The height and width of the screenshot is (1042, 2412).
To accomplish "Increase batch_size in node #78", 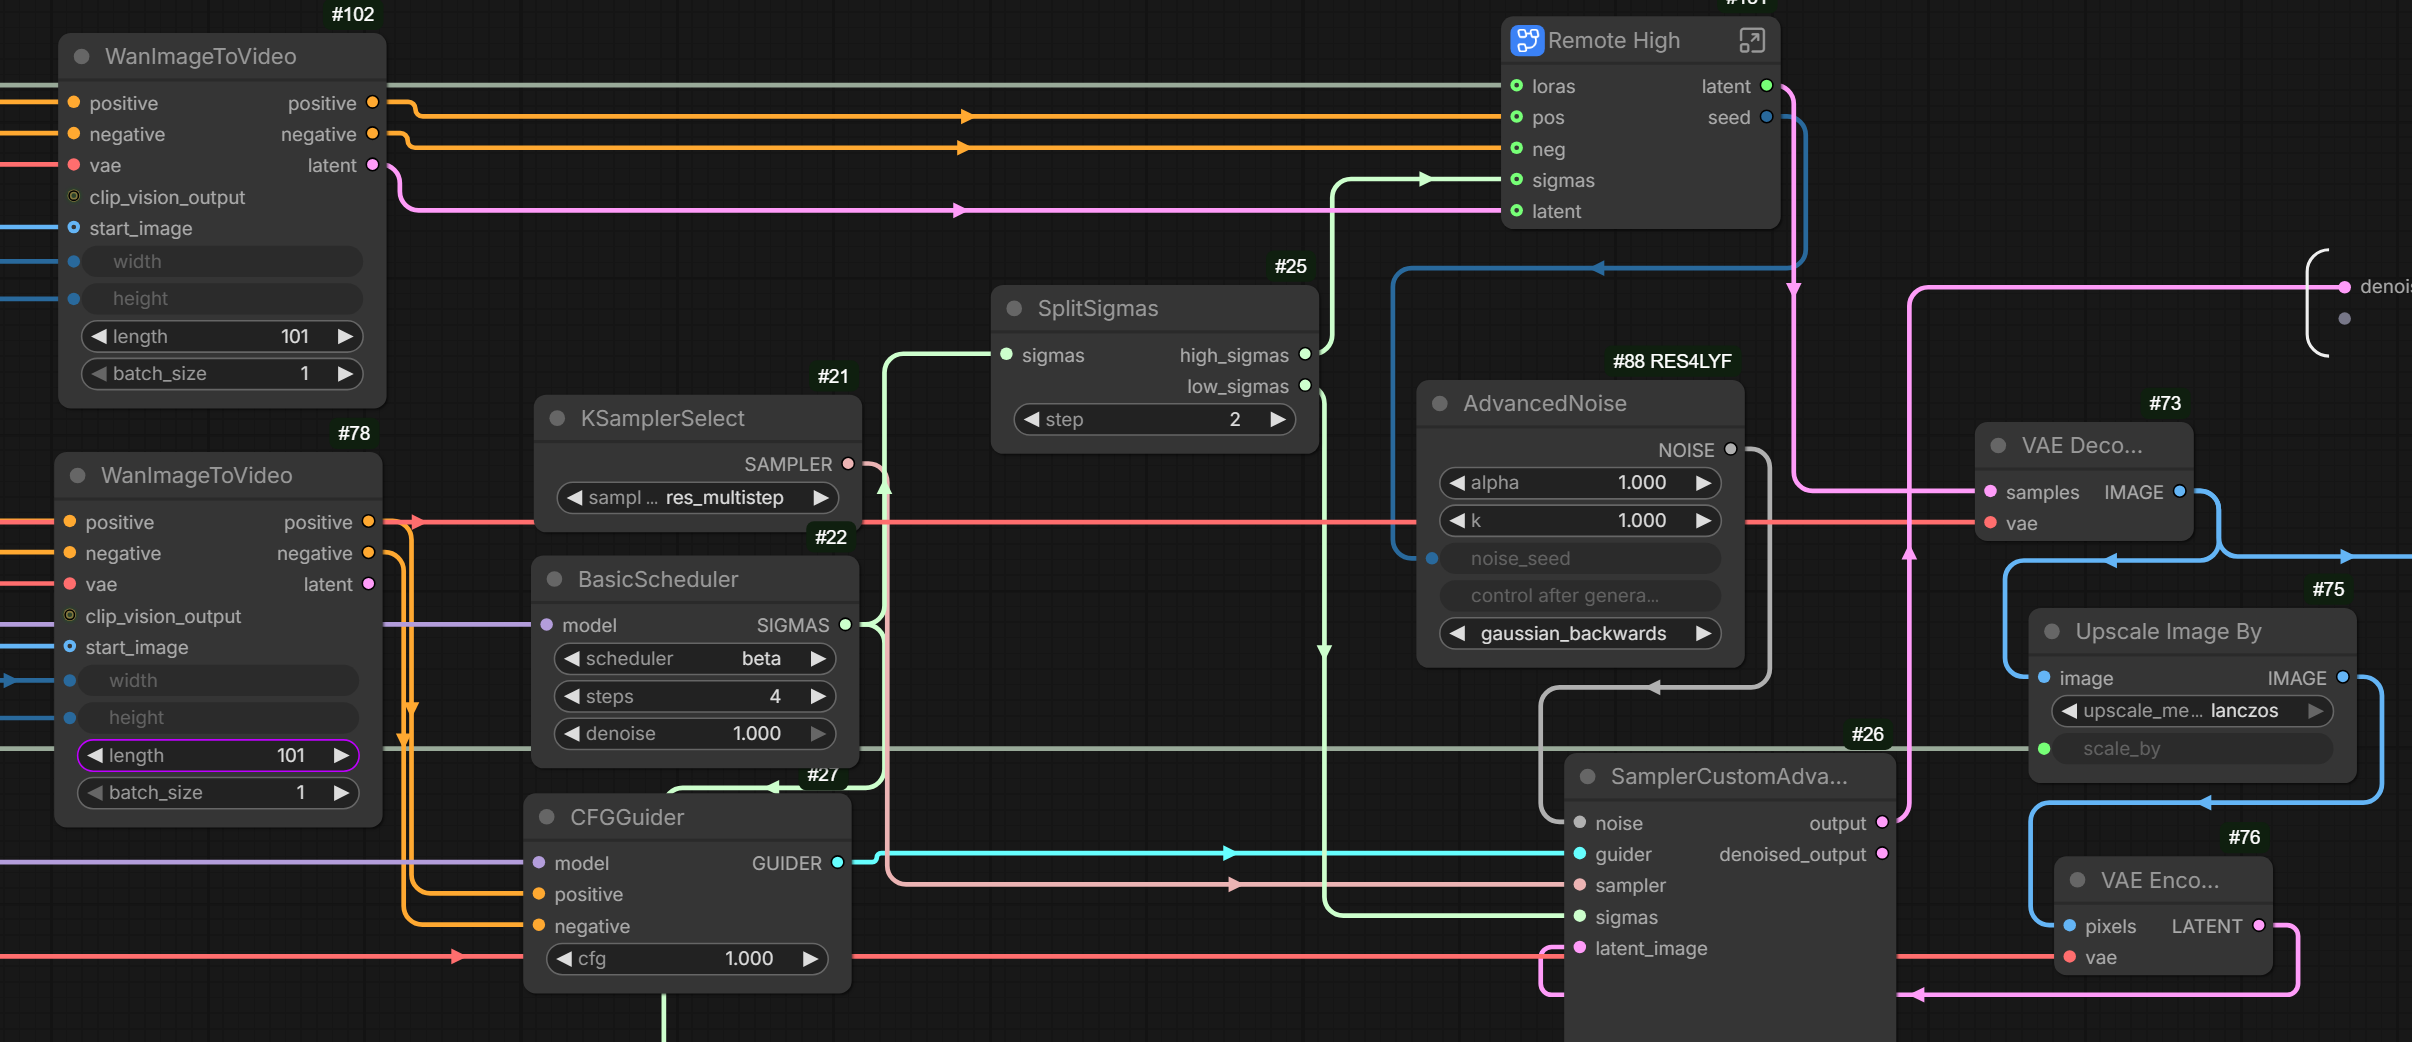I will [x=341, y=793].
